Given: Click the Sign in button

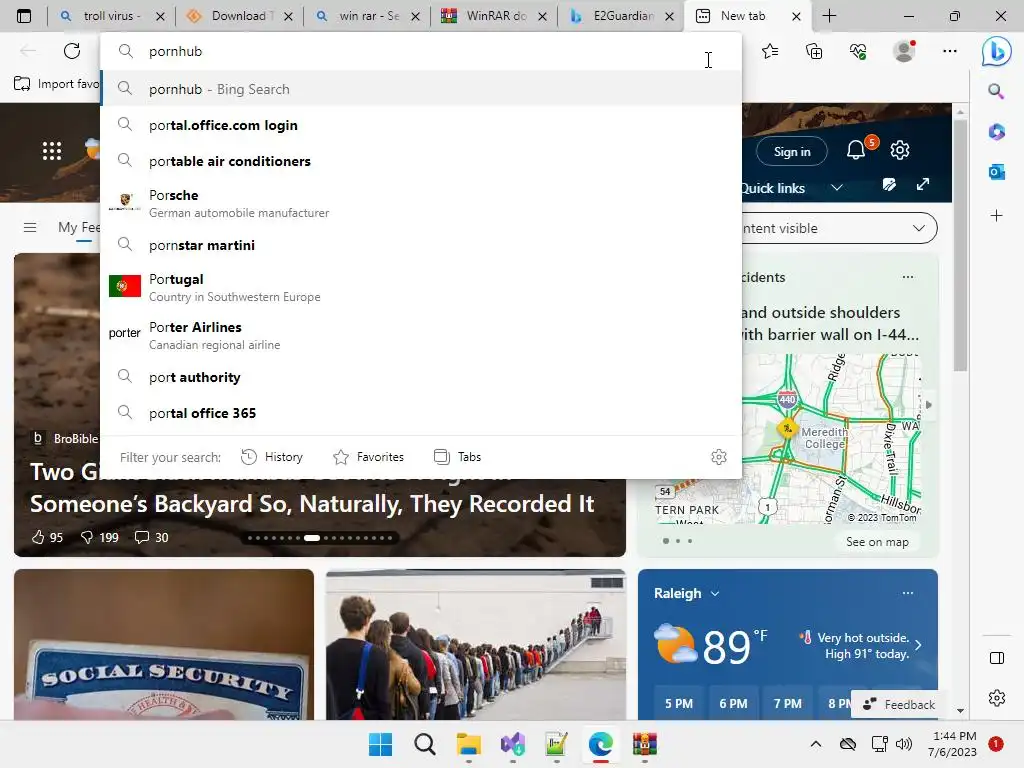Looking at the screenshot, I should 792,152.
